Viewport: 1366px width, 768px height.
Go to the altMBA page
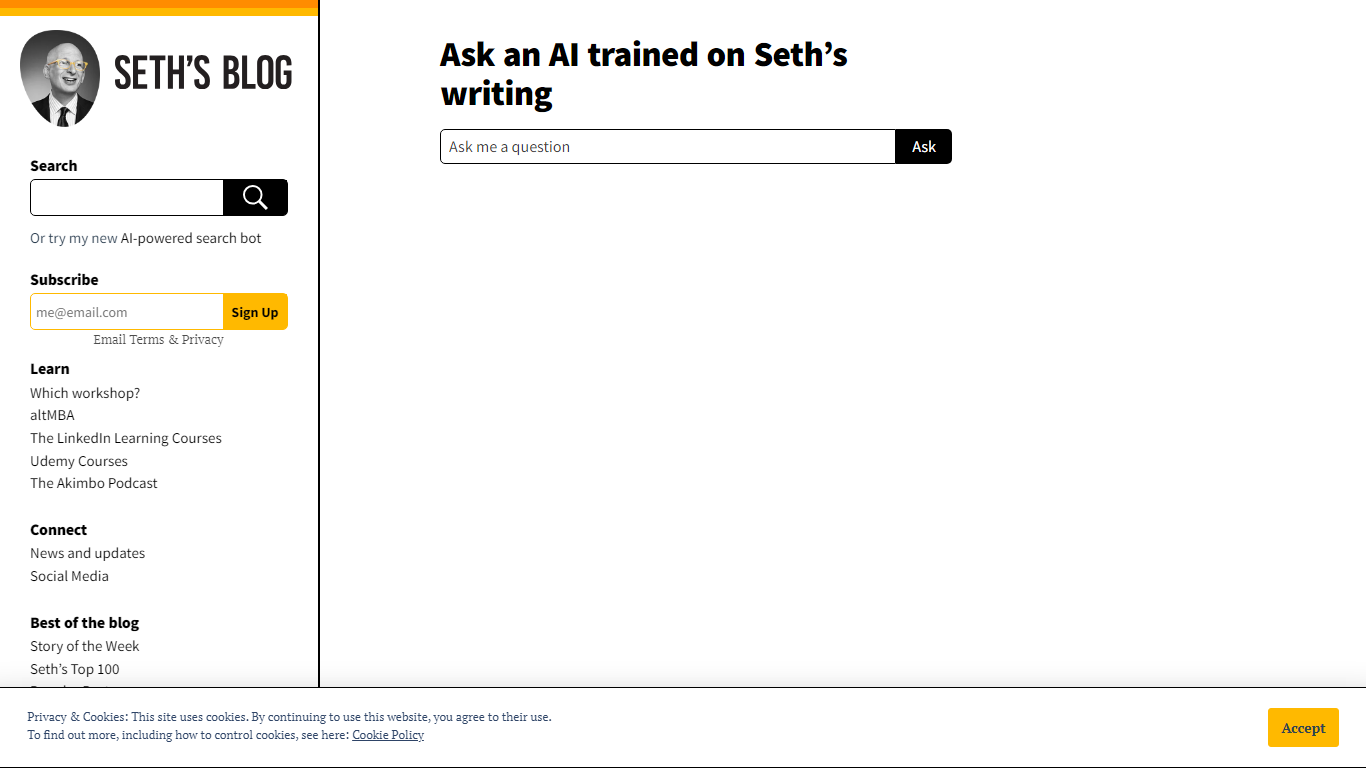(52, 415)
